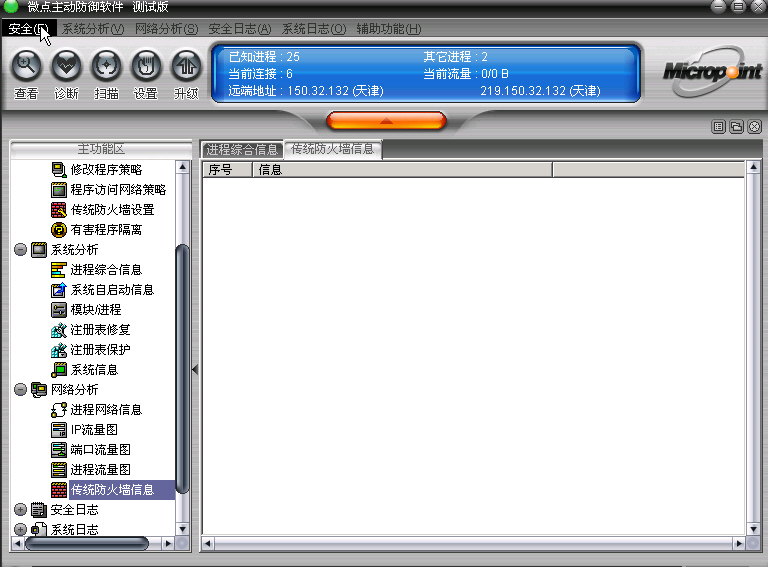Click the sidebar vertical scrollbar thumb
Image resolution: width=768 pixels, height=567 pixels.
183,369
